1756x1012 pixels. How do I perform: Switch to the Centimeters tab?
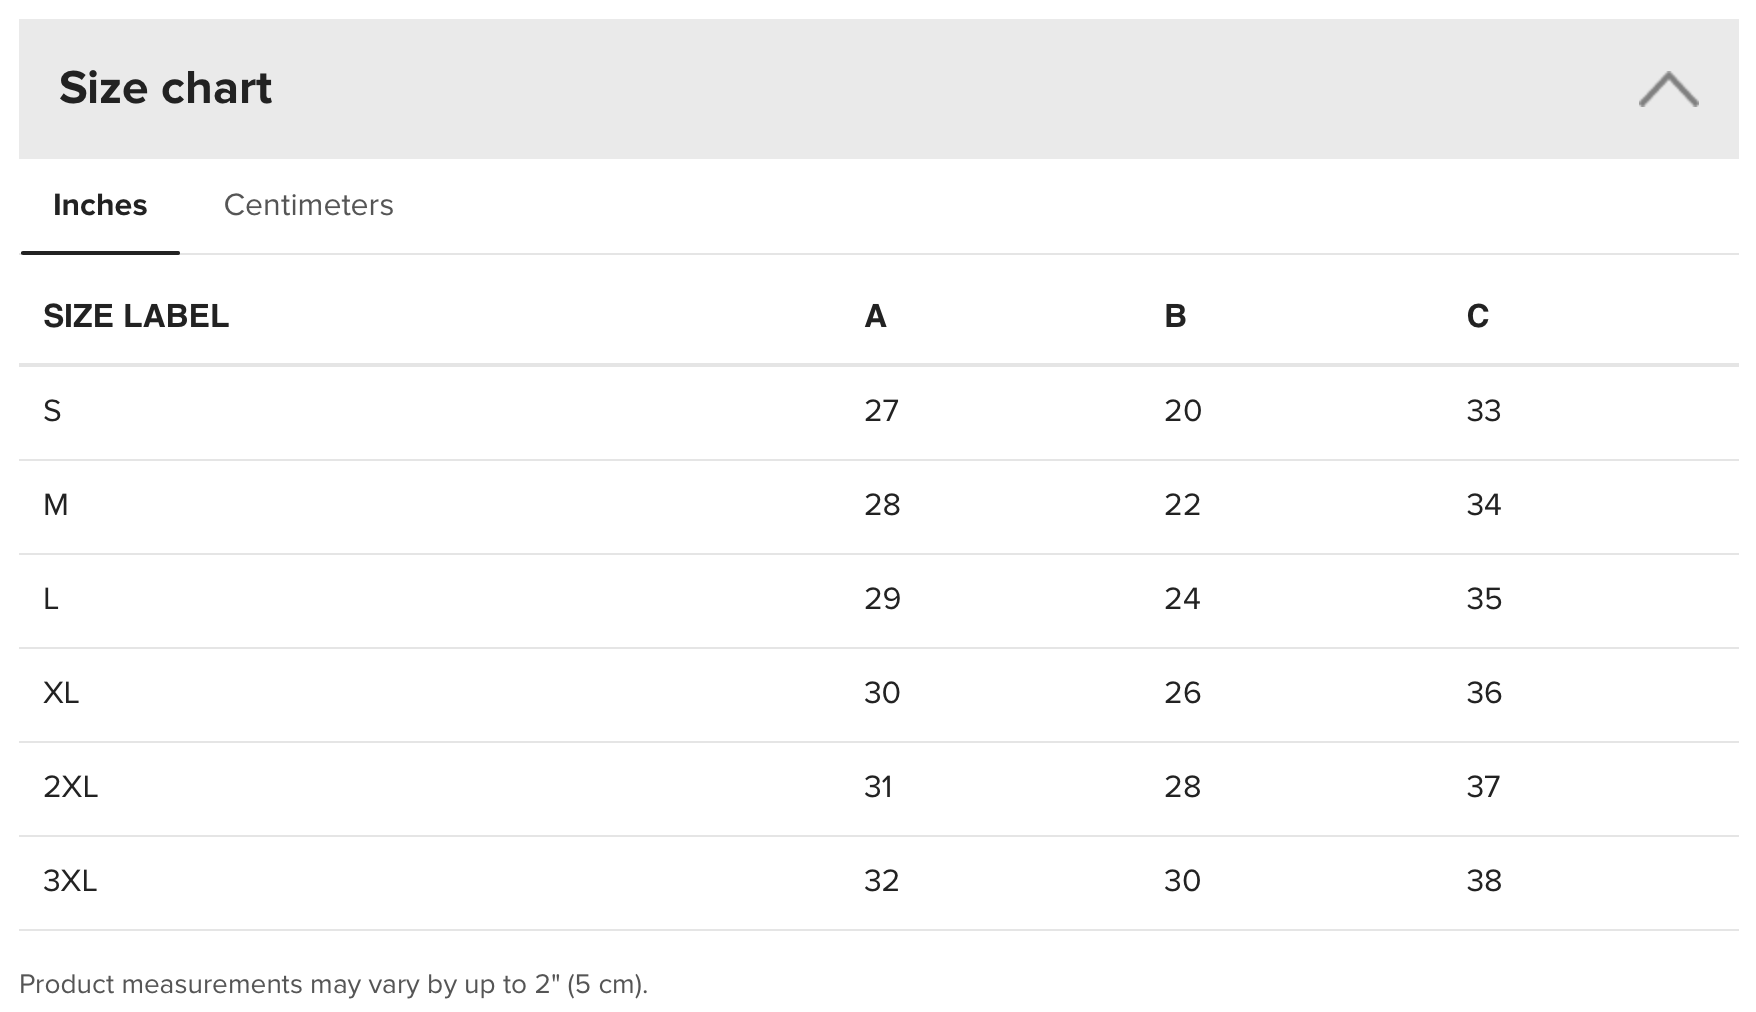point(308,205)
